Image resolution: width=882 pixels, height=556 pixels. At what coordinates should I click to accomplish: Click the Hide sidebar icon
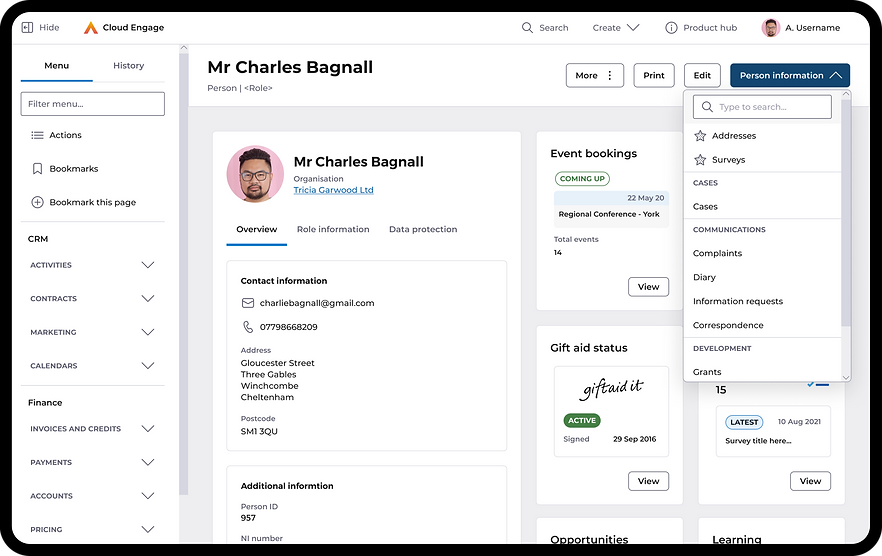(27, 27)
